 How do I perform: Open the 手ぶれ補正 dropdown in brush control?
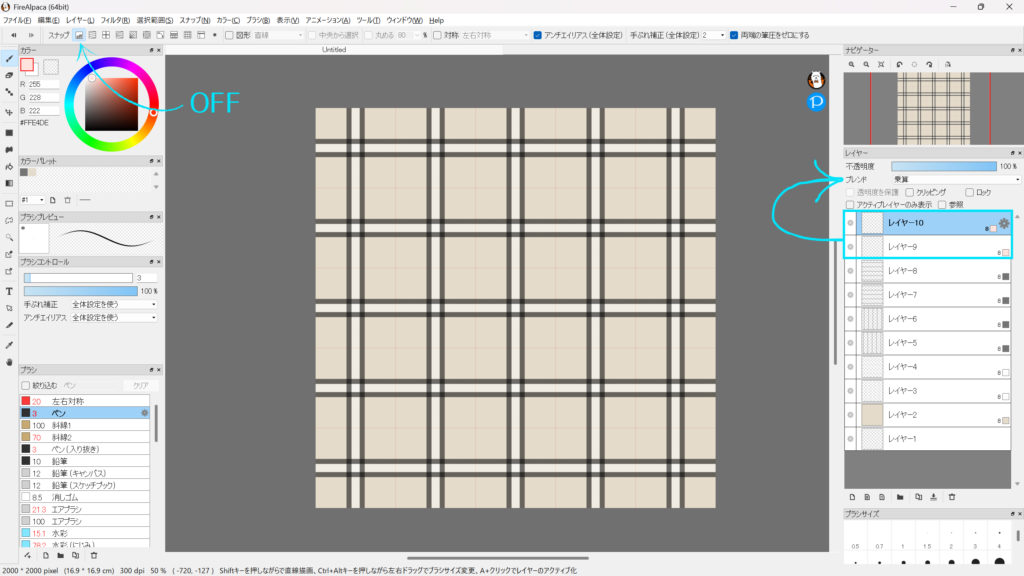[113, 304]
